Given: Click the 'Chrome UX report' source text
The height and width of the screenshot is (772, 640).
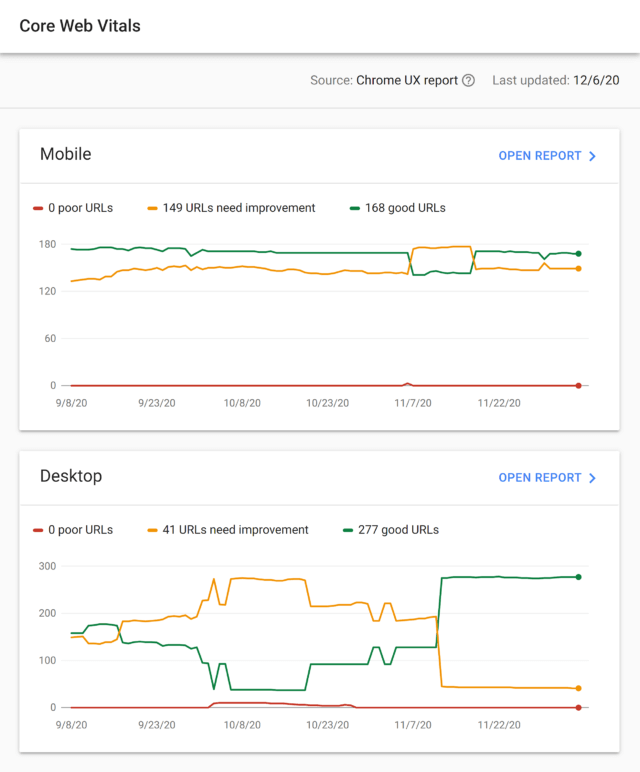Looking at the screenshot, I should tap(407, 80).
